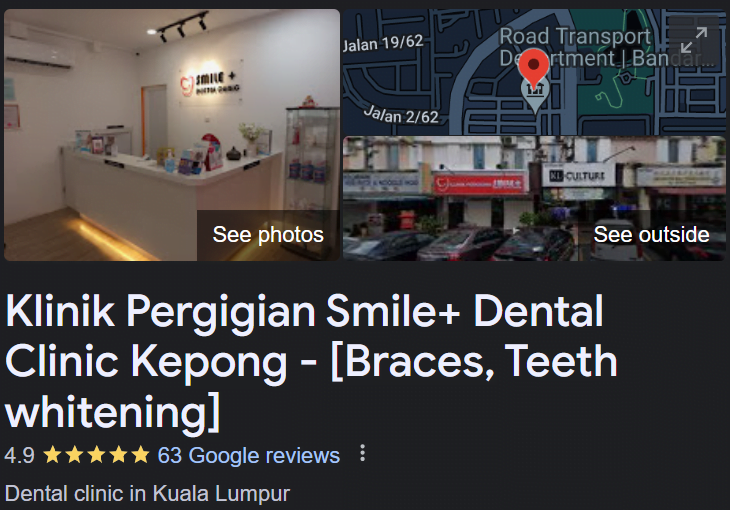
Task: Click the clinic reception interior photo
Action: (172, 135)
